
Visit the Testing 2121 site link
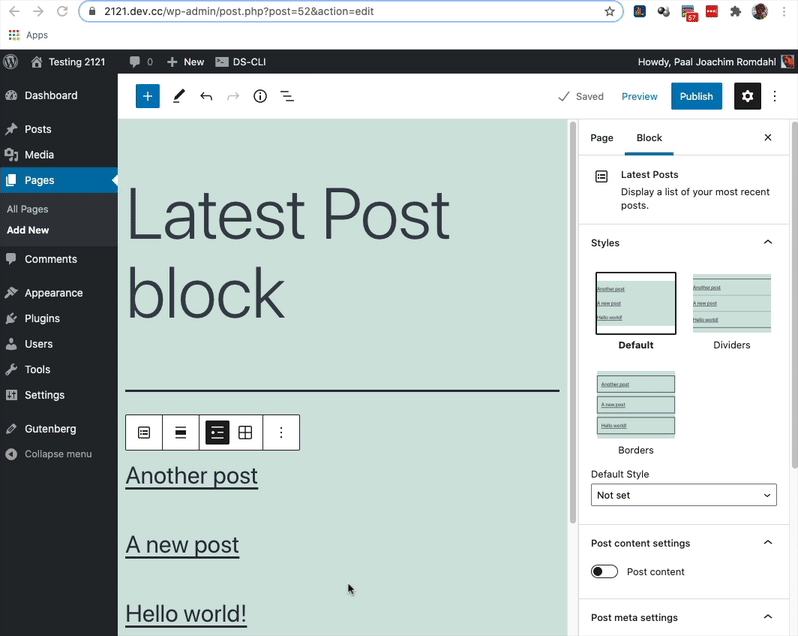click(68, 62)
